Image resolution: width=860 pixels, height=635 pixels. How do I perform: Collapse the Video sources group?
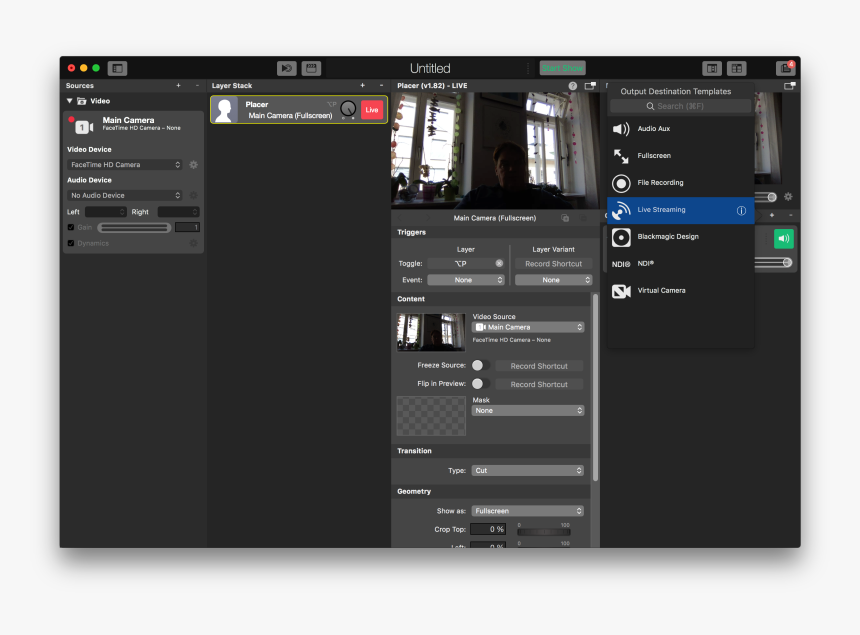coord(70,101)
